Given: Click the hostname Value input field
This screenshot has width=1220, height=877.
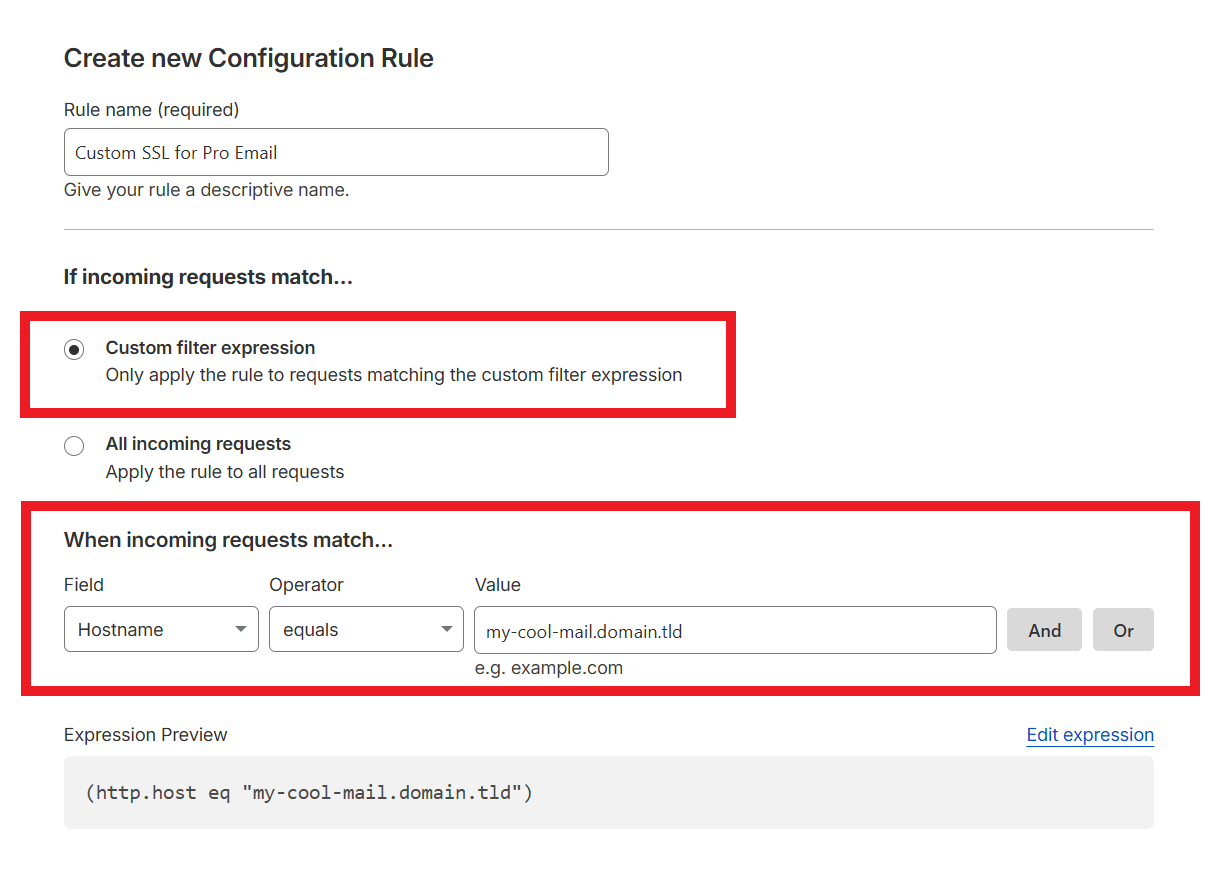Looking at the screenshot, I should point(735,629).
